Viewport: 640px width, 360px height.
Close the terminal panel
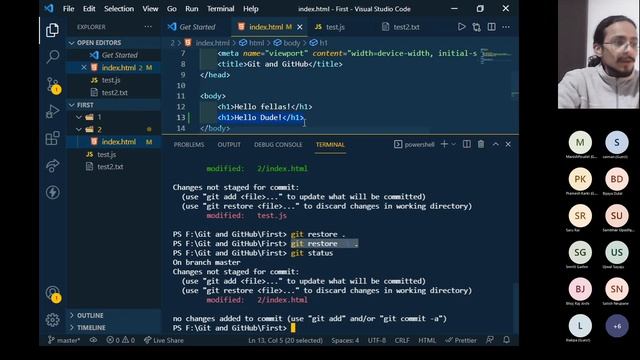508,144
